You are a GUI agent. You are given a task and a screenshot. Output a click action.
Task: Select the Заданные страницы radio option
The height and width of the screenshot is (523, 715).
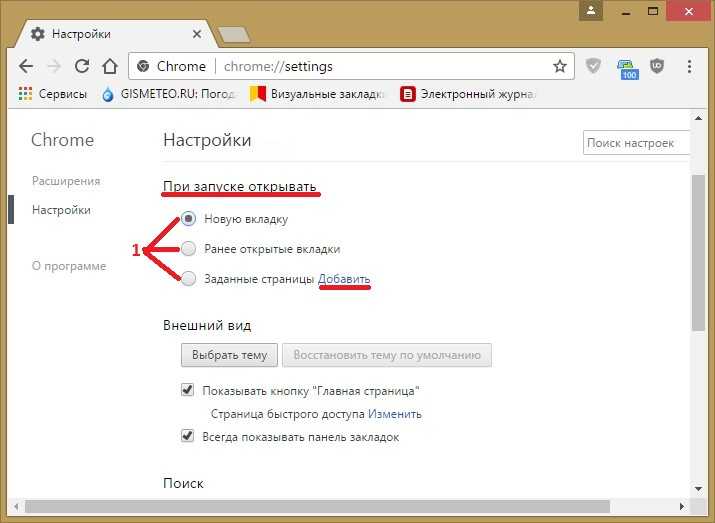(188, 279)
